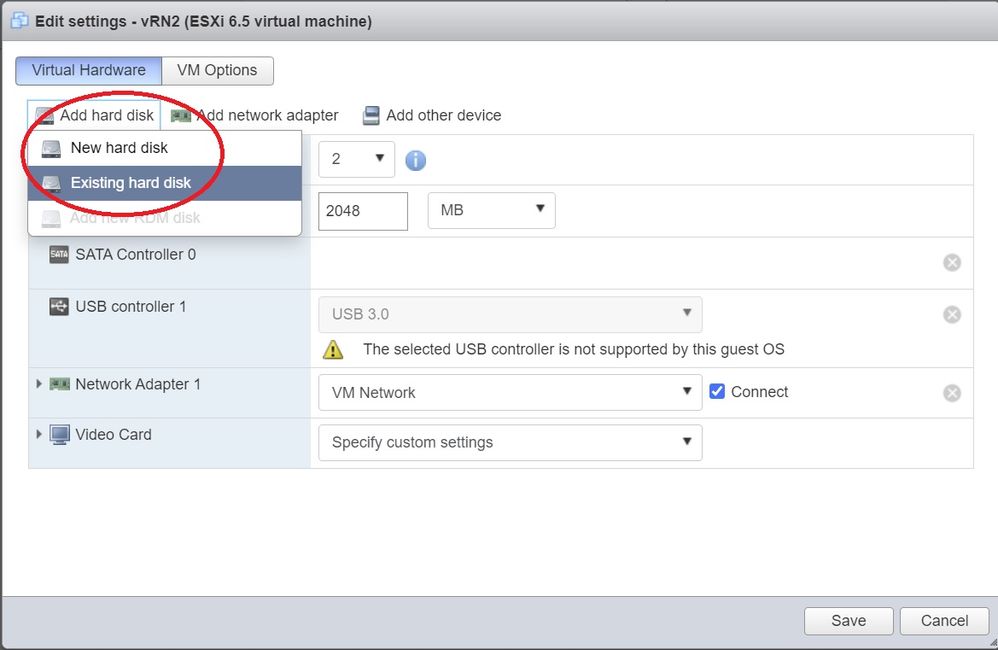Screen dimensions: 998x650
Task: Click the Add other device icon
Action: click(x=371, y=115)
